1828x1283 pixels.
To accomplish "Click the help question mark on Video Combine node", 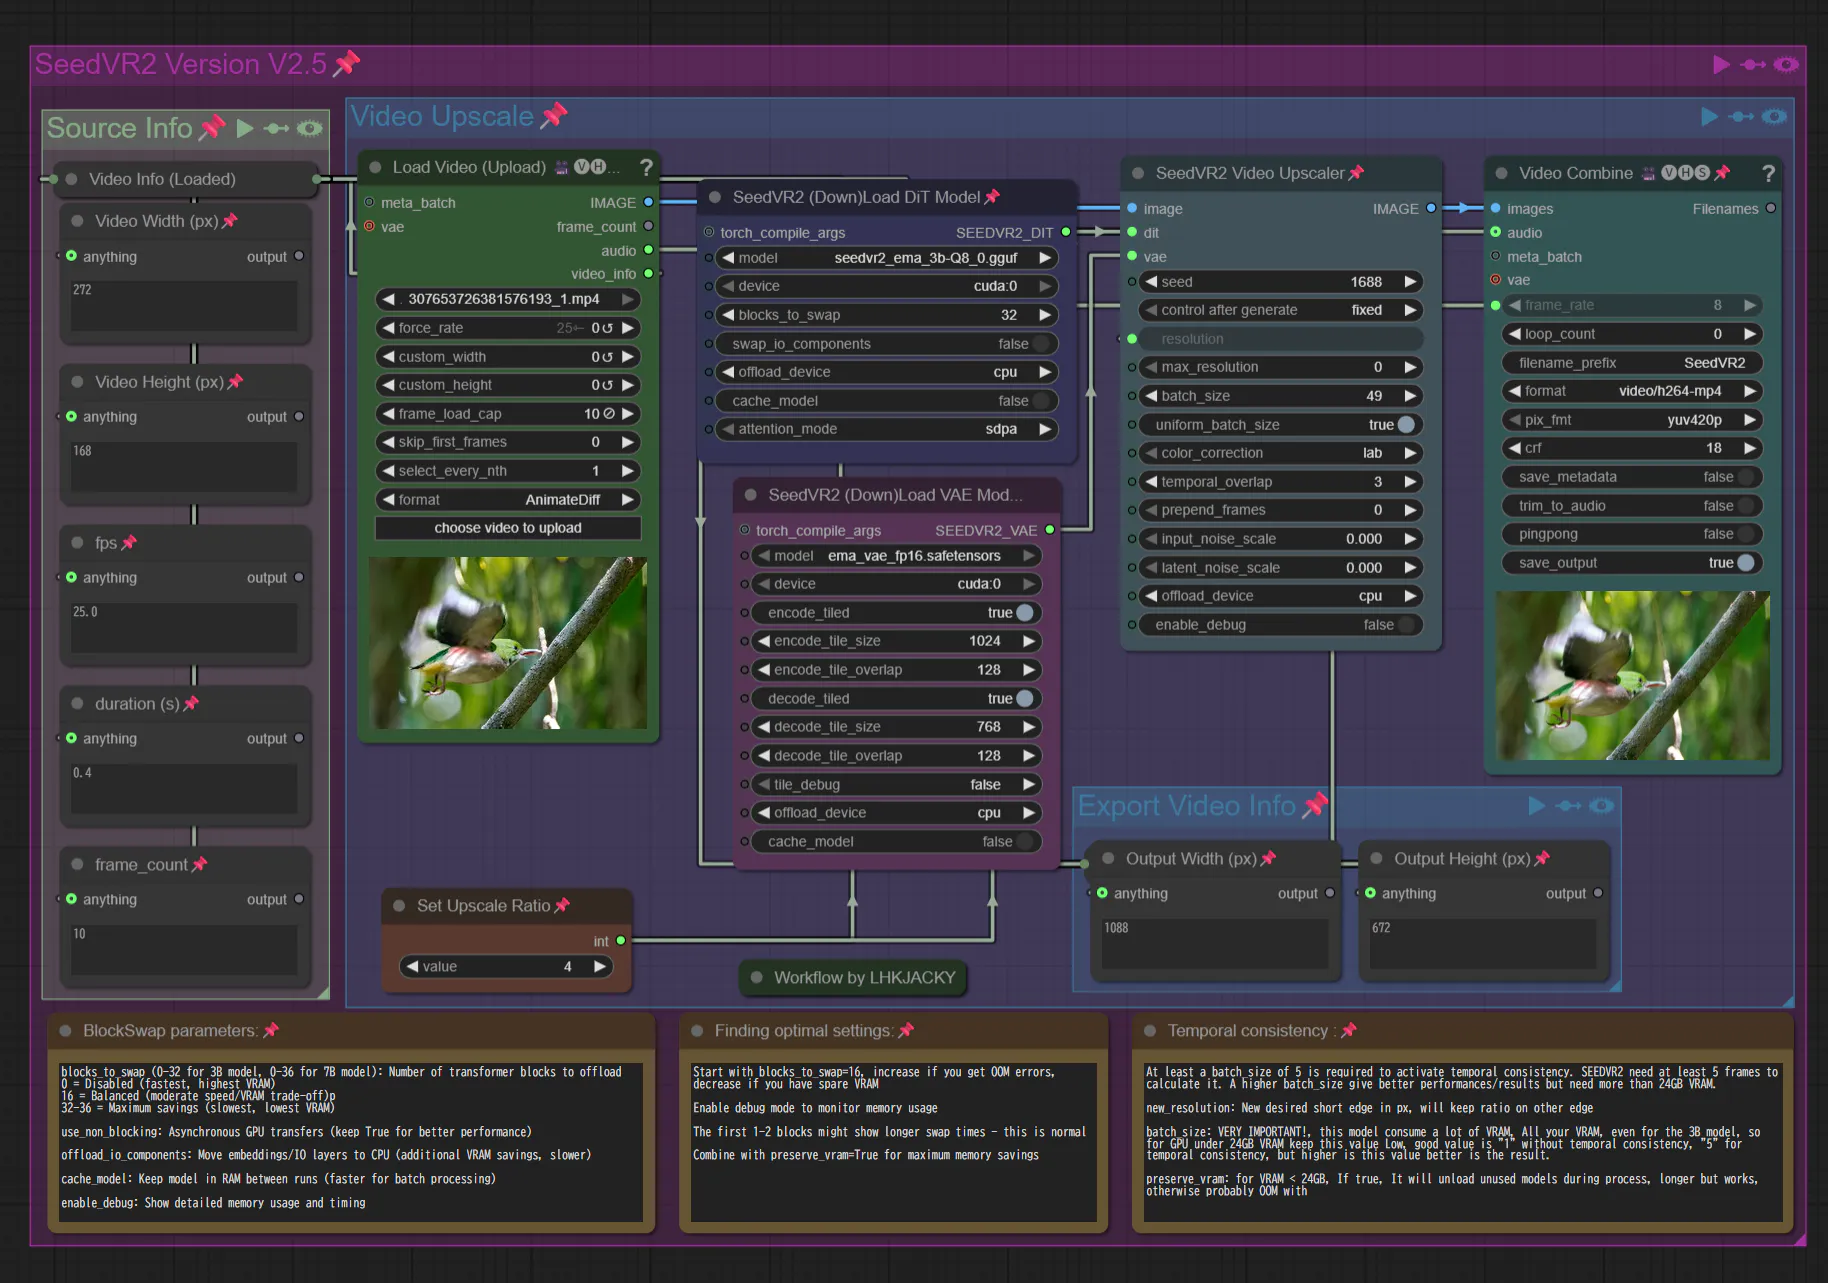I will click(x=1768, y=173).
